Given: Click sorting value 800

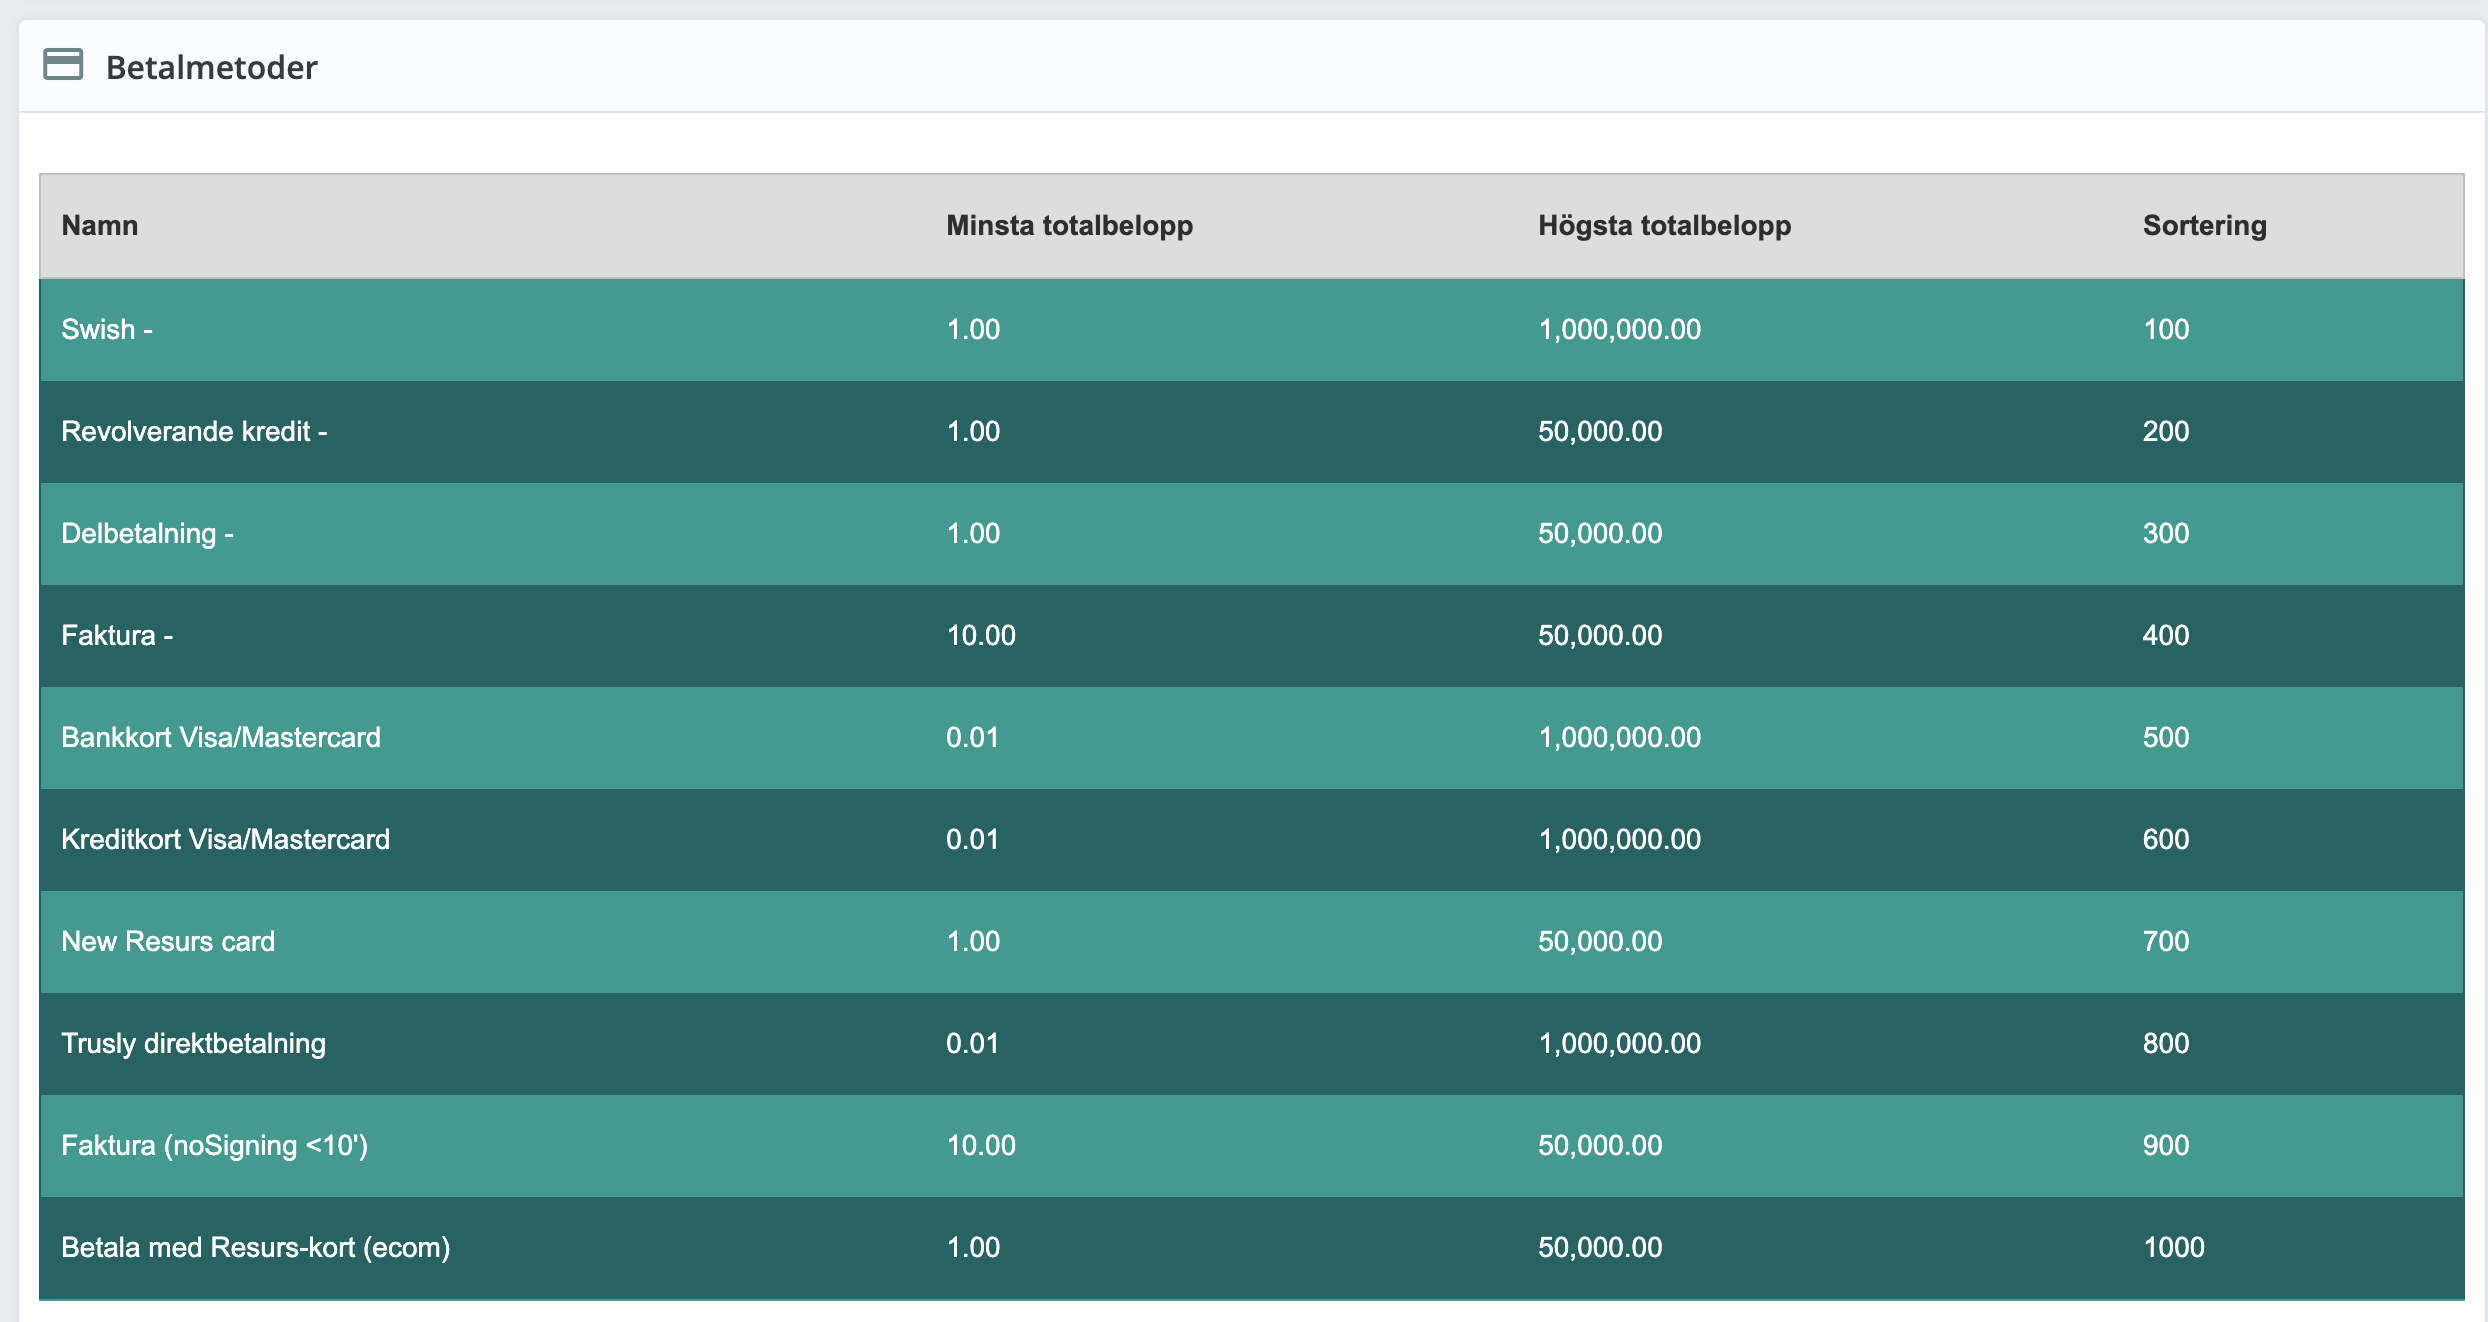Looking at the screenshot, I should pyautogui.click(x=2166, y=1043).
